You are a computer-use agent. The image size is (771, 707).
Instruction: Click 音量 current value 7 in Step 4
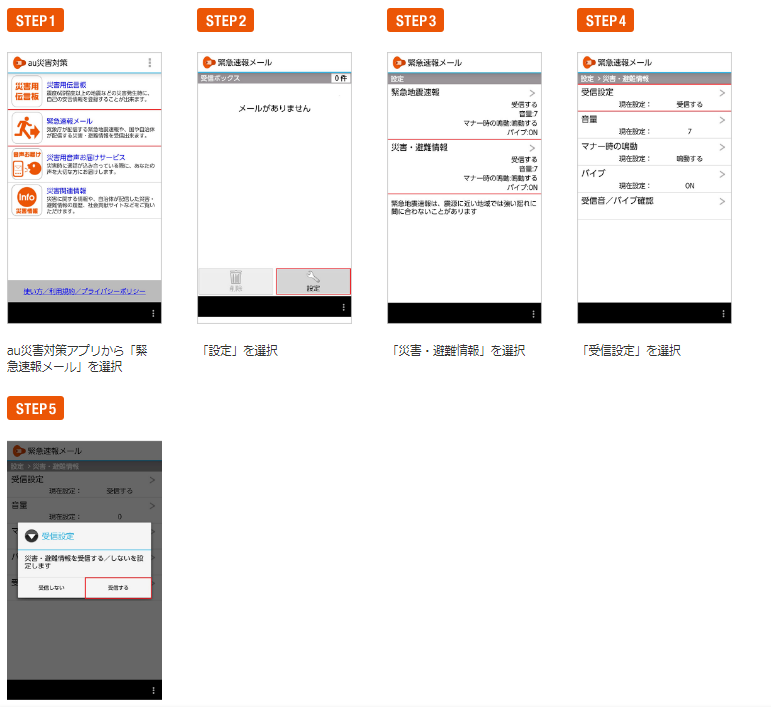[689, 131]
